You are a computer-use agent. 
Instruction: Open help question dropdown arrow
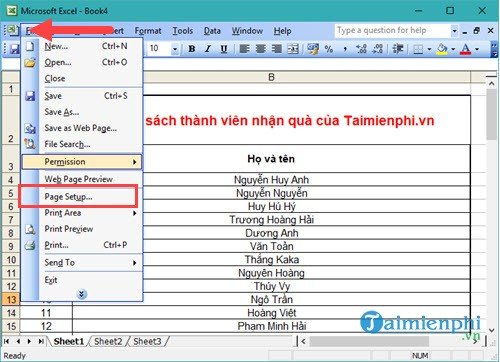(x=454, y=31)
